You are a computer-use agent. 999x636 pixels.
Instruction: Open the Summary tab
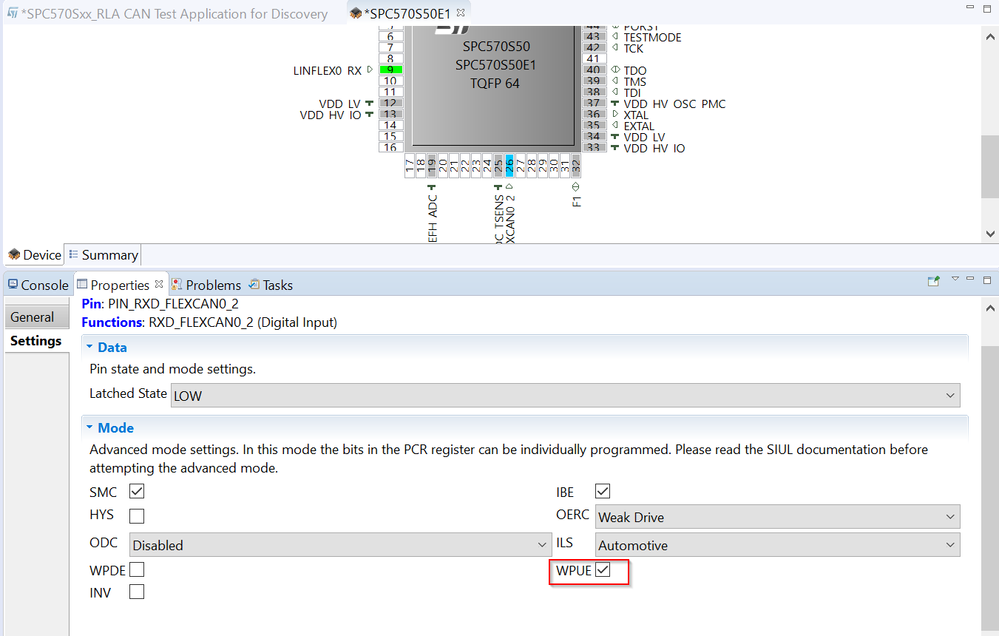coord(103,255)
